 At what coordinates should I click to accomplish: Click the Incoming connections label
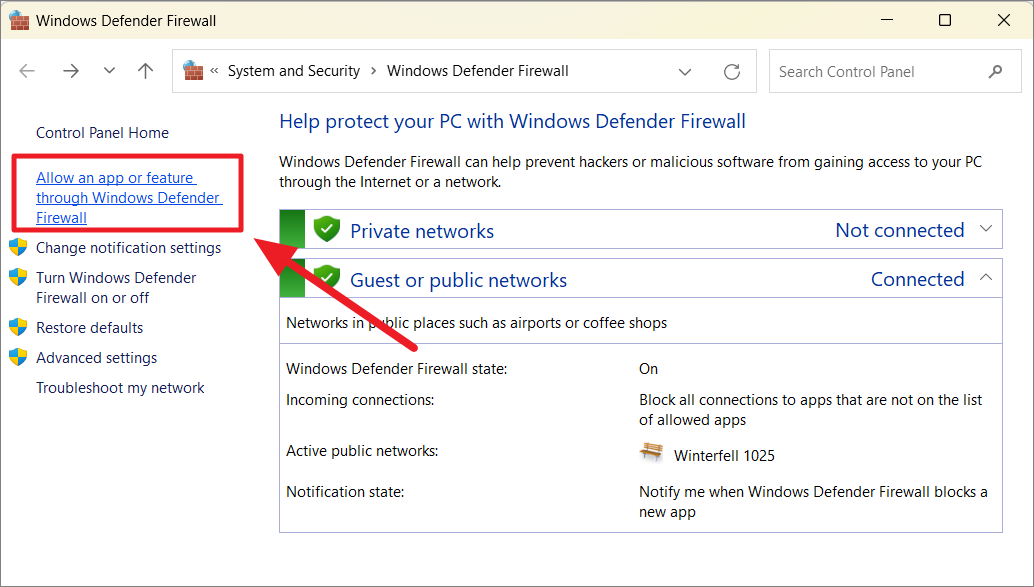tap(360, 400)
